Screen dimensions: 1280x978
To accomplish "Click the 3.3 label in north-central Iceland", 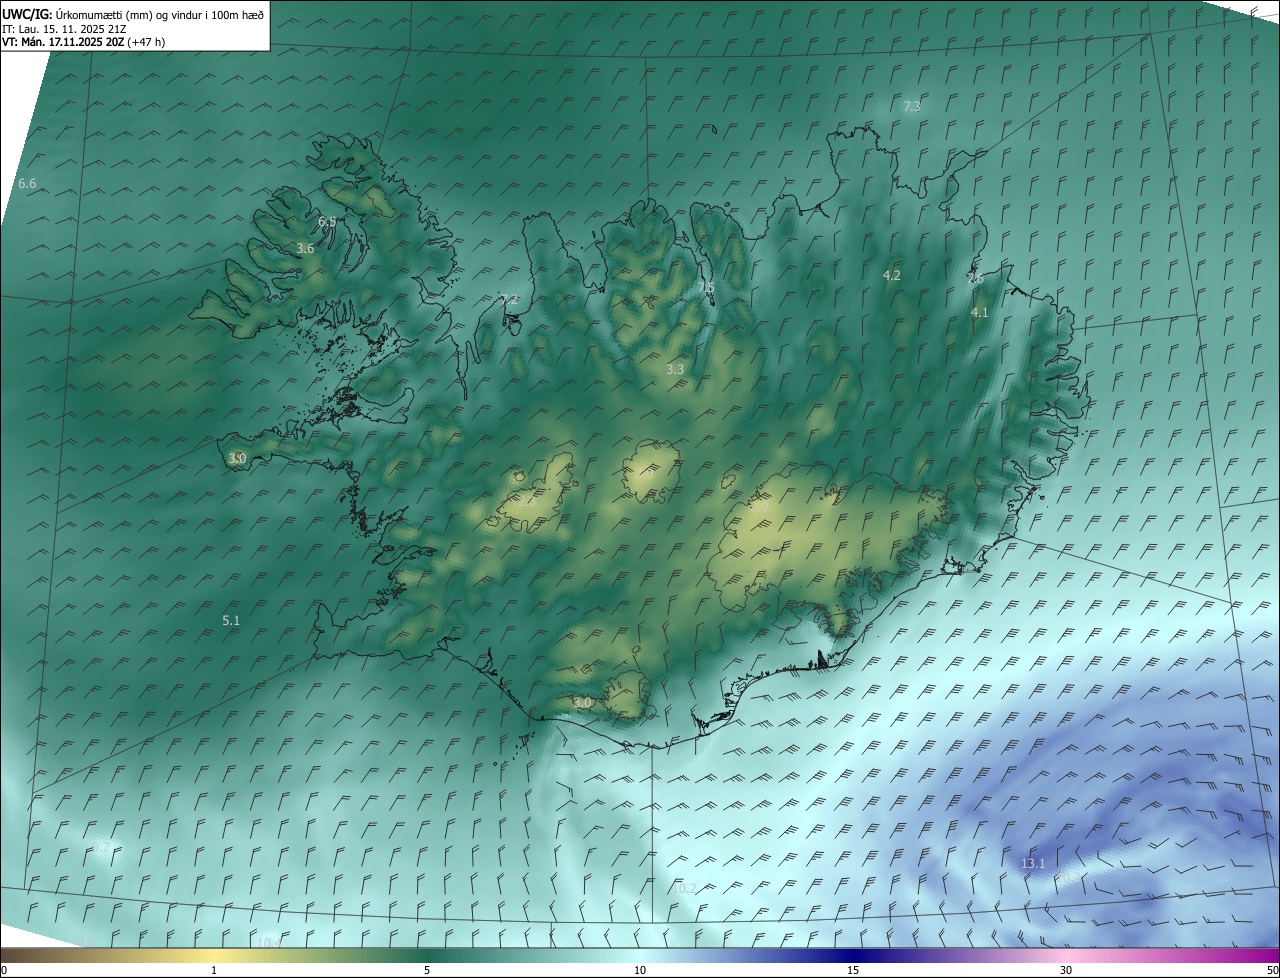I will [x=675, y=369].
